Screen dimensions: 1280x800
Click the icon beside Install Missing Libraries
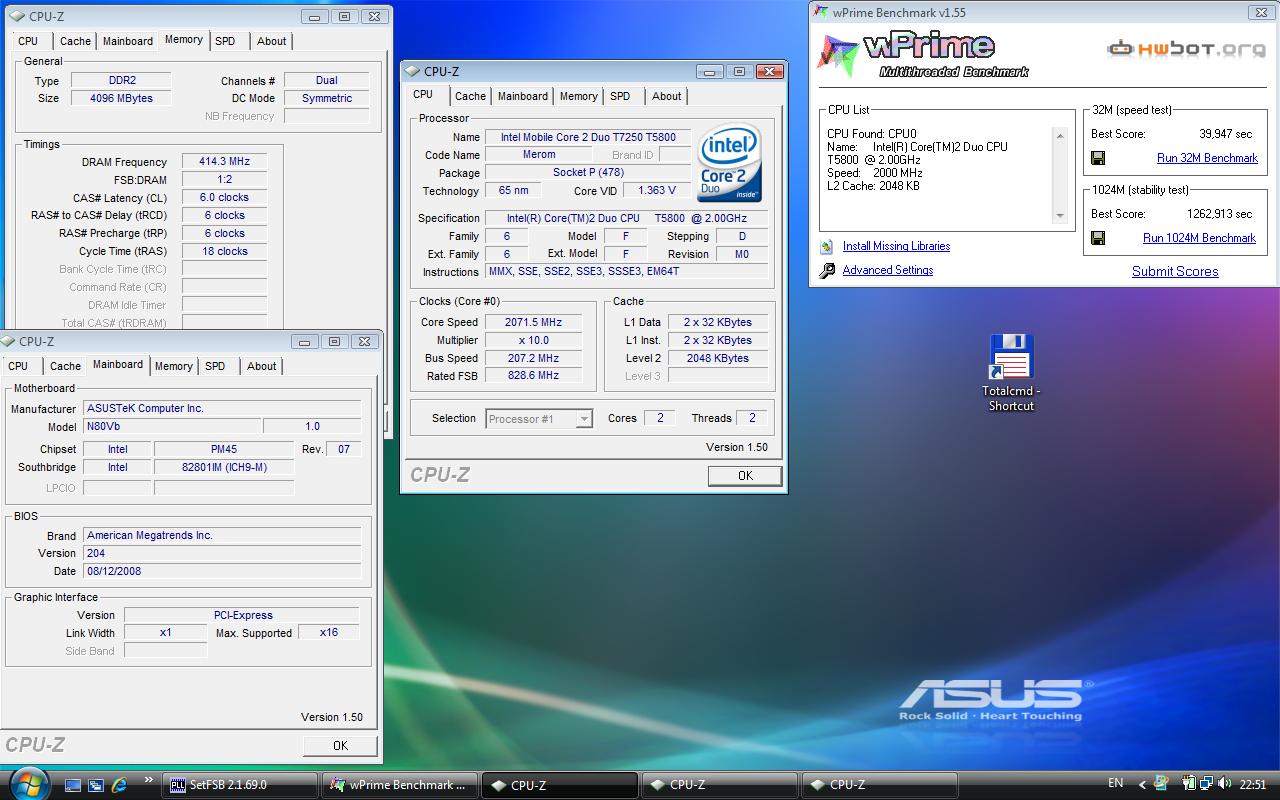tap(827, 246)
